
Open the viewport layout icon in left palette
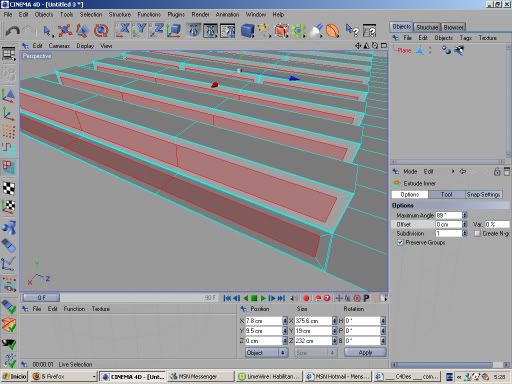click(8, 54)
